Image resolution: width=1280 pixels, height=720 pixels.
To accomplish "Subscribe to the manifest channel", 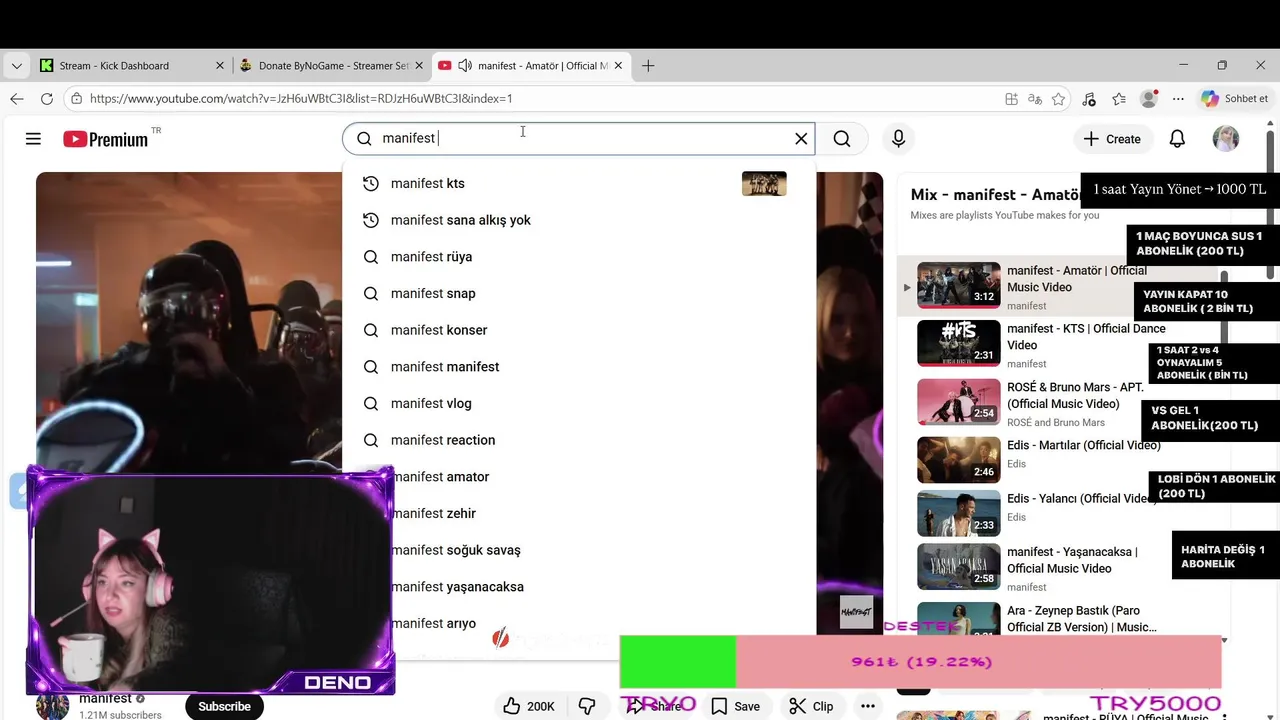I will click(224, 706).
